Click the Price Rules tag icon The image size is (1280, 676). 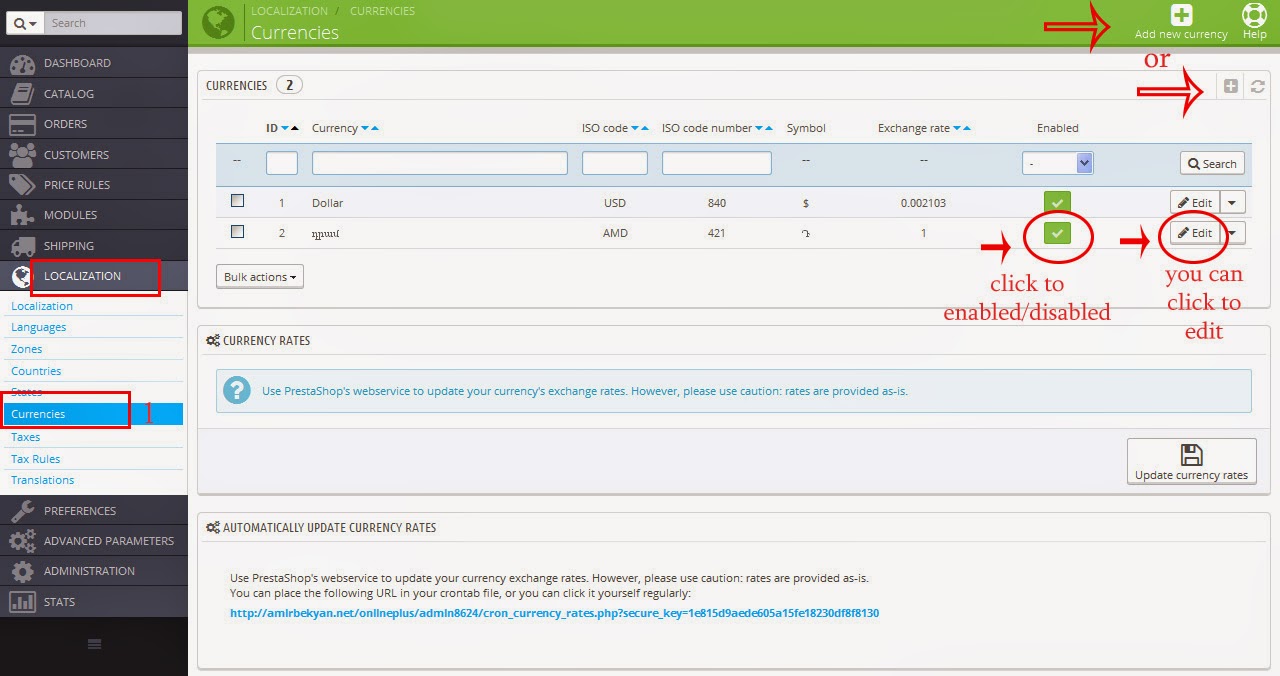tap(22, 185)
